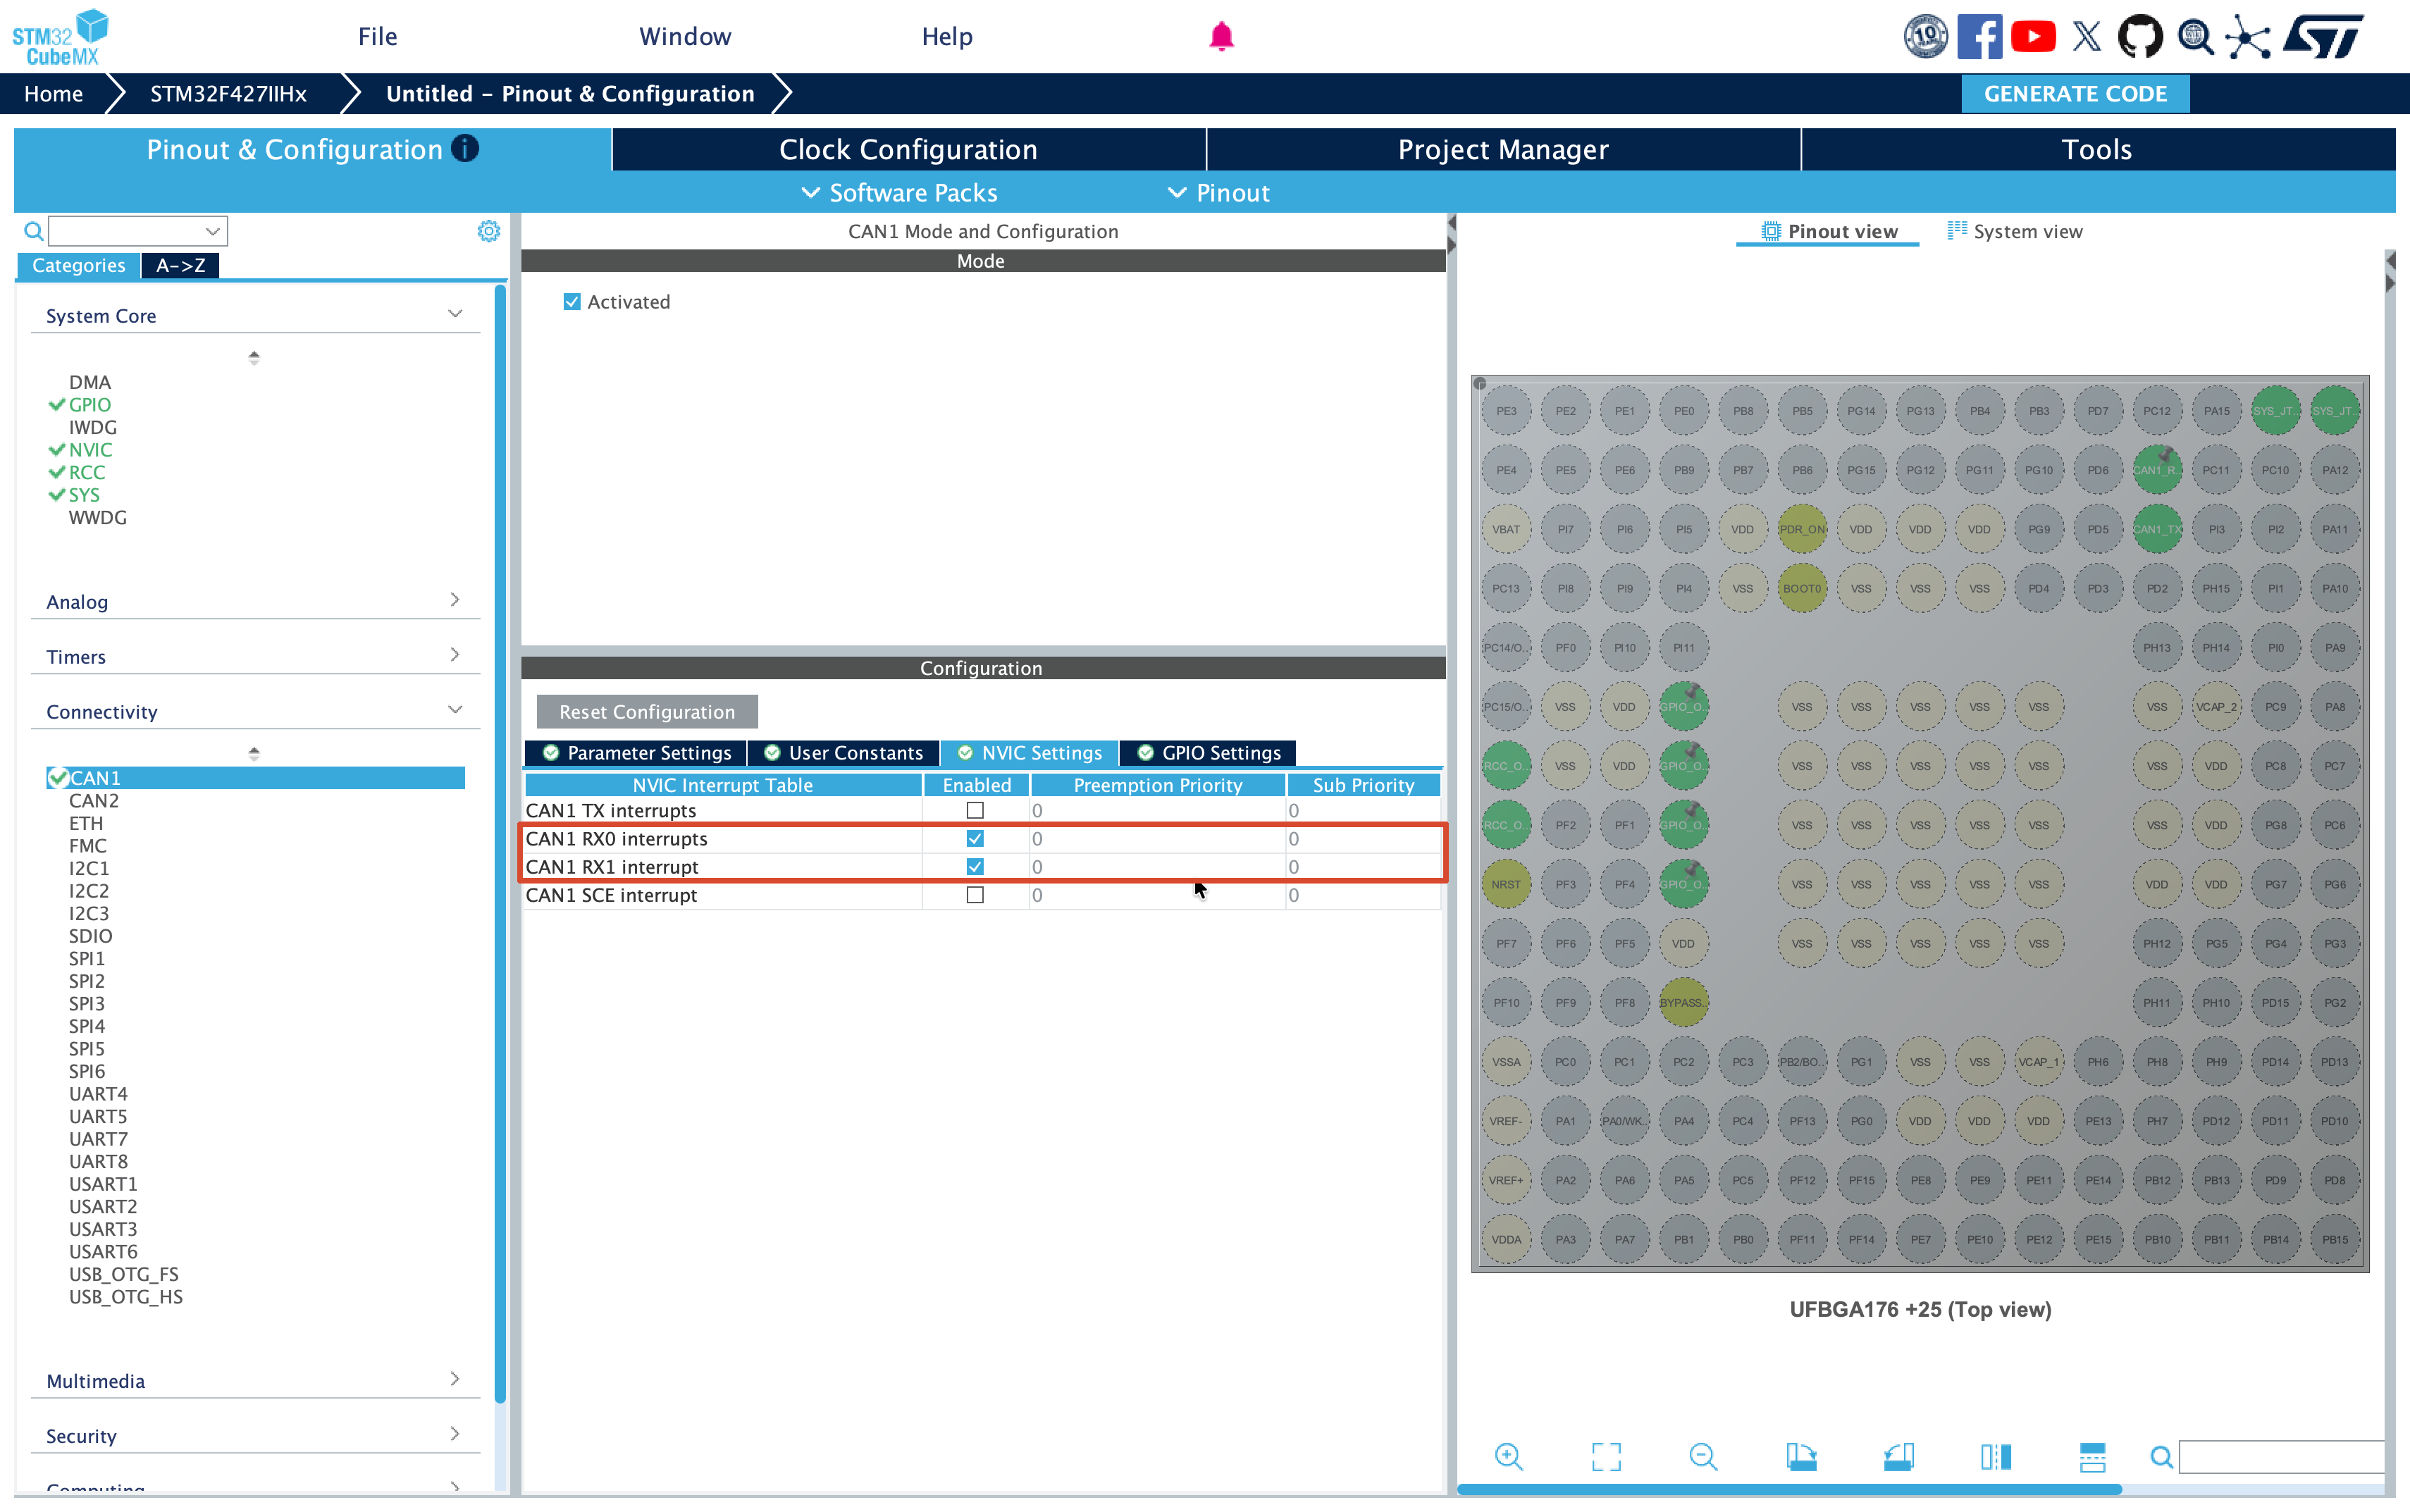
Task: Open the Pinout dropdown menu
Action: (x=1219, y=193)
